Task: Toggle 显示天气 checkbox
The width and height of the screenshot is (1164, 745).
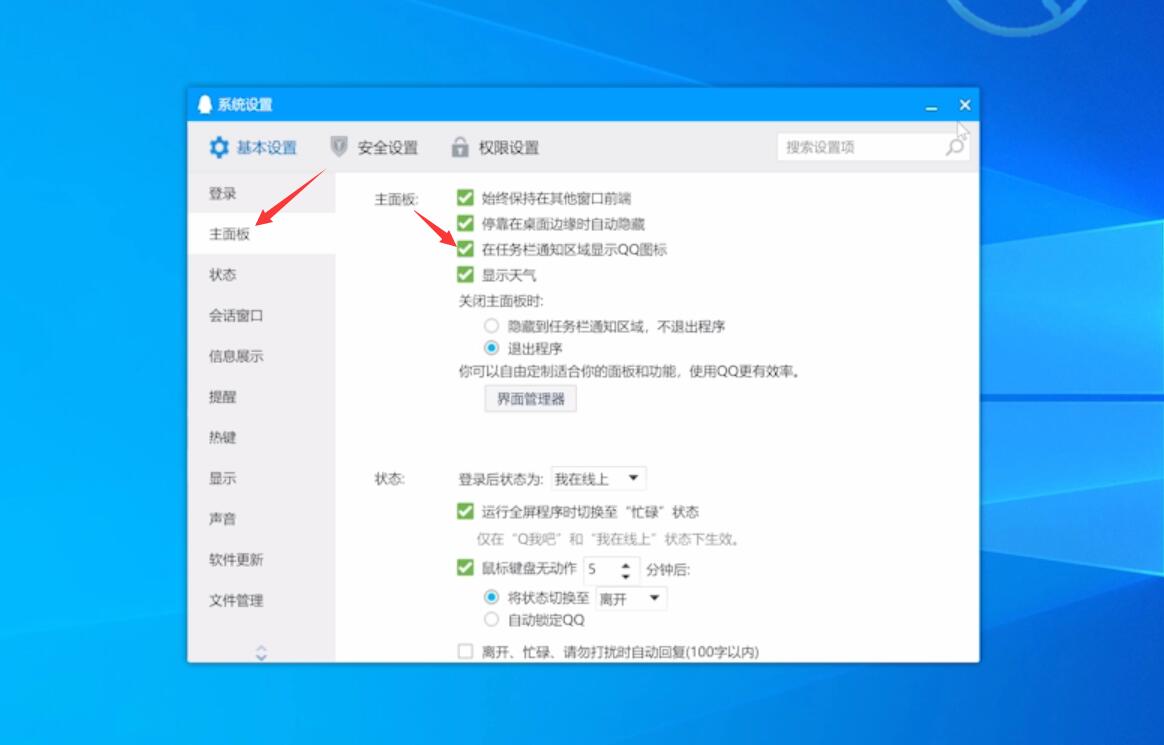Action: [x=465, y=275]
